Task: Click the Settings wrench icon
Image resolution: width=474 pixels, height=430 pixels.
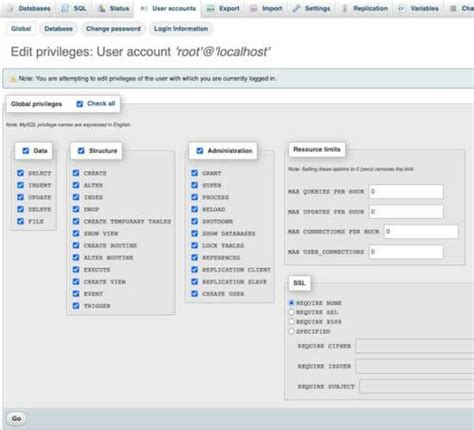Action: (296, 9)
